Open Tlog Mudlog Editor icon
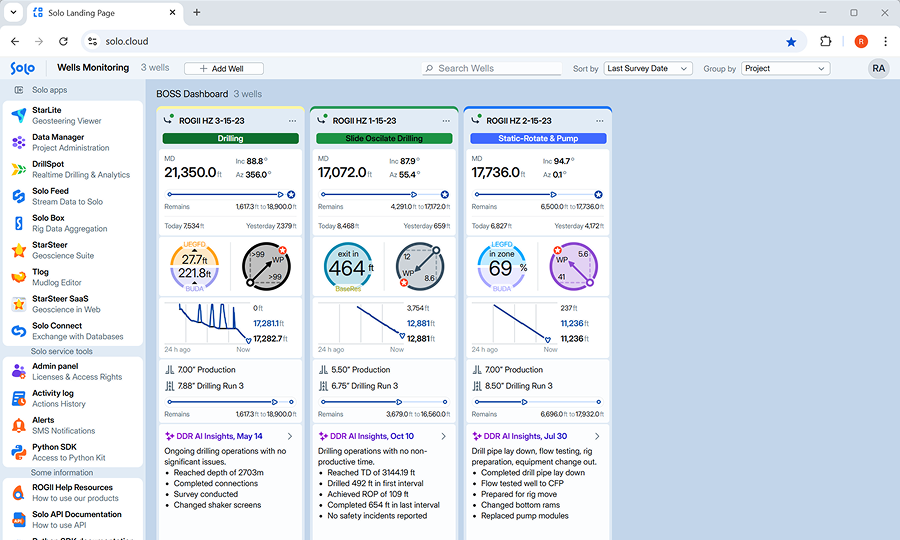The image size is (900, 540). point(19,277)
